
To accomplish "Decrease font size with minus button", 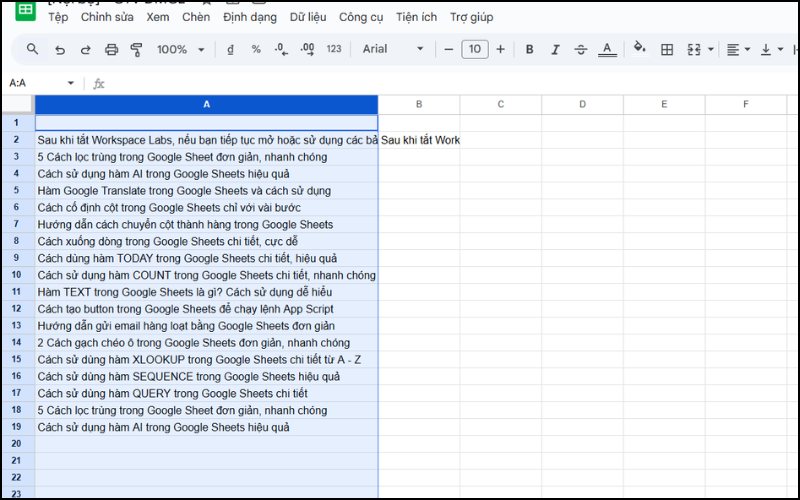I will click(x=449, y=49).
